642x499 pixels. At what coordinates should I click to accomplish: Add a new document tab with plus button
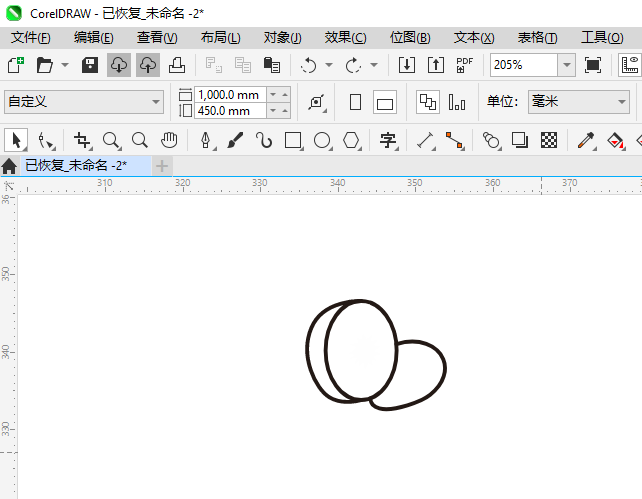[162, 165]
